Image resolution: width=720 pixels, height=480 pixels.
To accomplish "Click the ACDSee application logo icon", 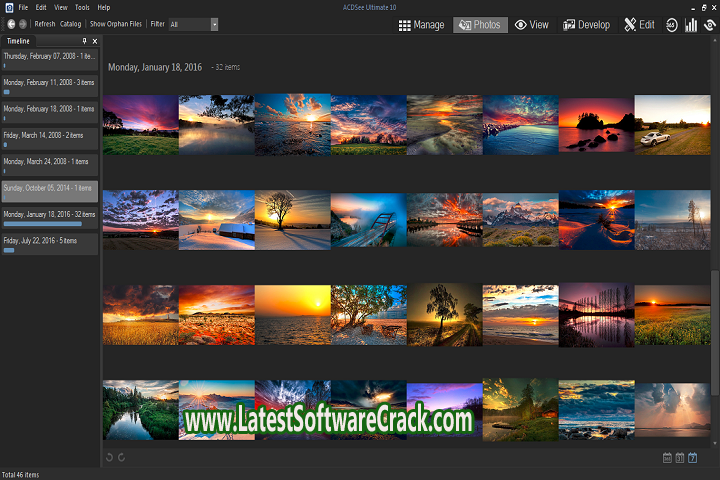I will click(9, 8).
